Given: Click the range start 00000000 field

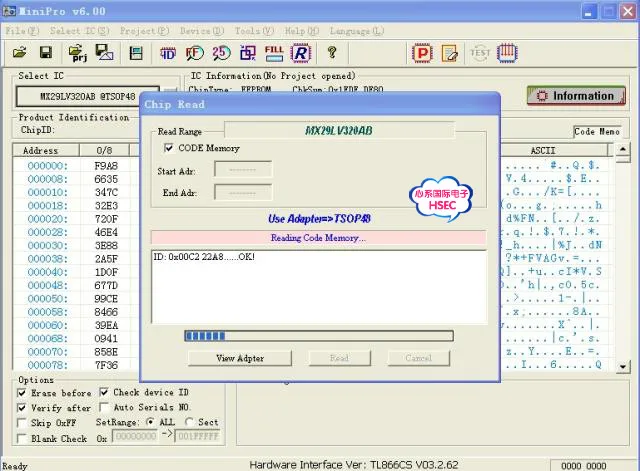Looking at the screenshot, I should point(135,436).
